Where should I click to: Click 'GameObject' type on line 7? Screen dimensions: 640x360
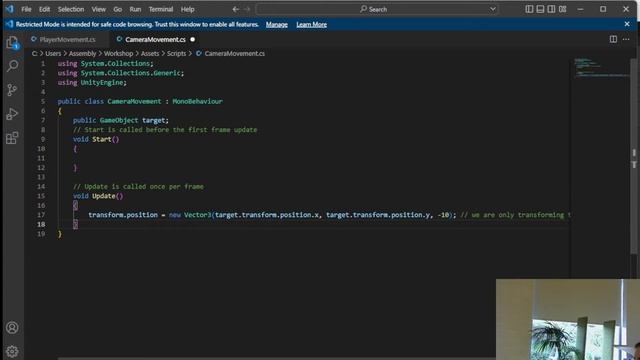[119, 120]
